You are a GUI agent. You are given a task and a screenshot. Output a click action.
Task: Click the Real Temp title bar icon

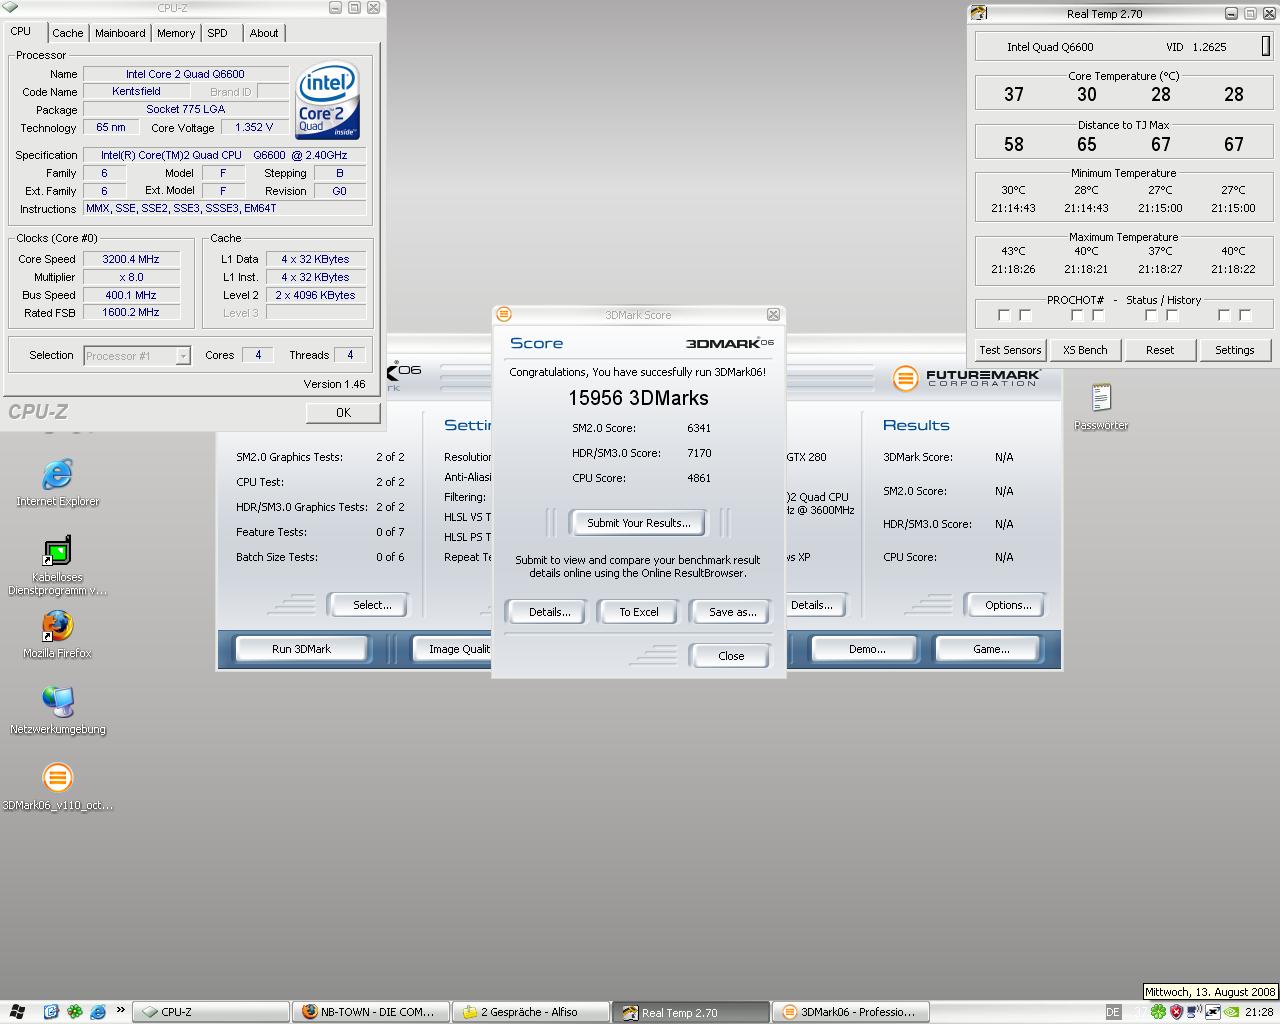[x=979, y=13]
